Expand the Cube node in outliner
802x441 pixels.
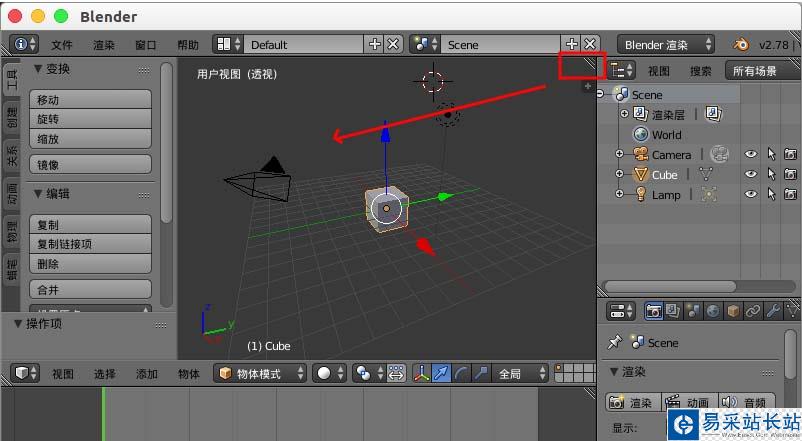coord(619,174)
